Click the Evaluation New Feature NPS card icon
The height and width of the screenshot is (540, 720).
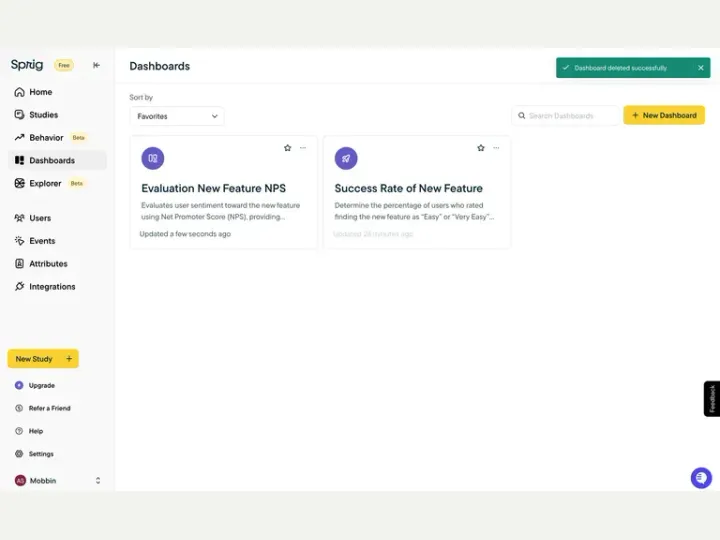pos(153,158)
